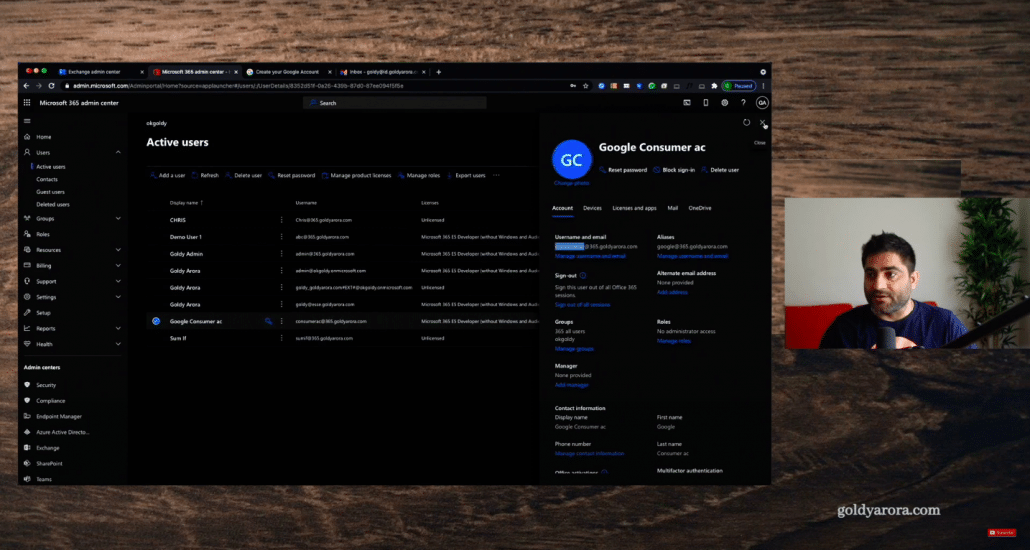
Task: Click Sign out of all sessions link
Action: [582, 305]
